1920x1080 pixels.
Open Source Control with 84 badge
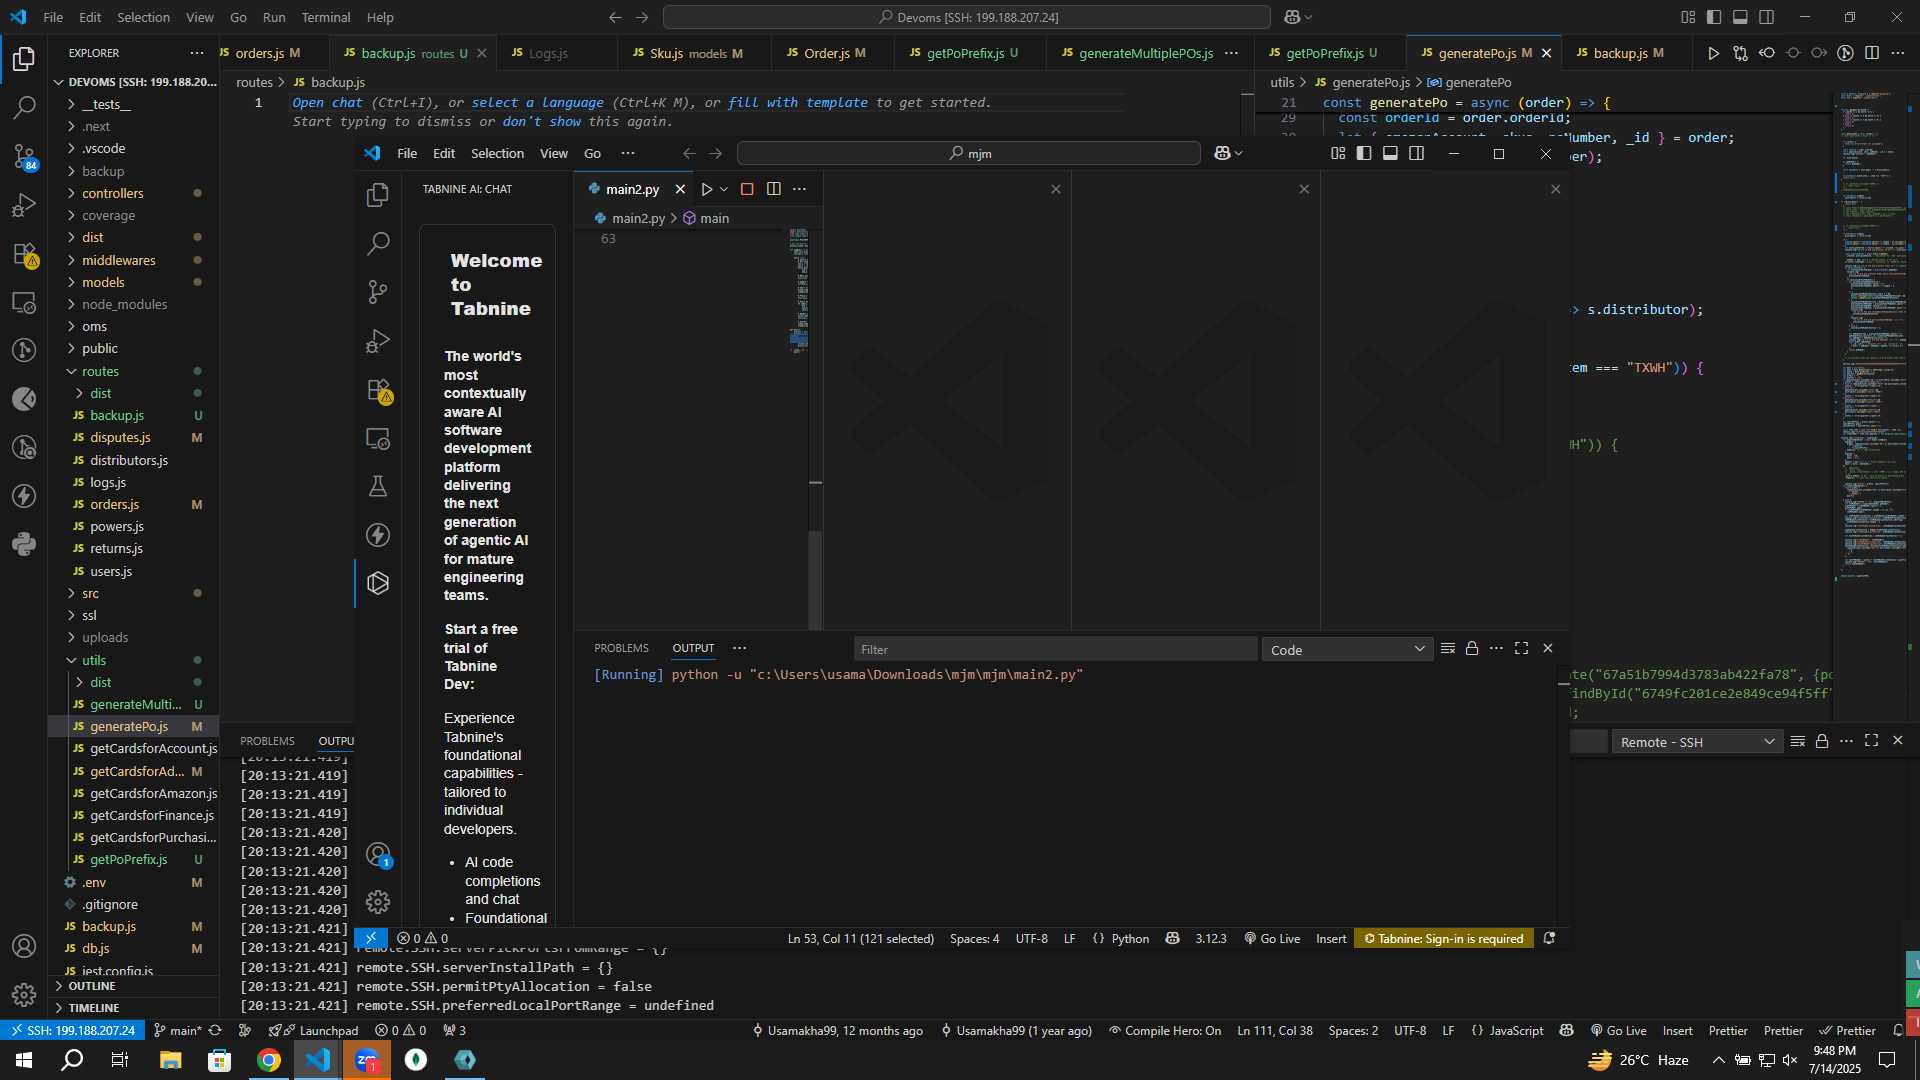(x=24, y=156)
